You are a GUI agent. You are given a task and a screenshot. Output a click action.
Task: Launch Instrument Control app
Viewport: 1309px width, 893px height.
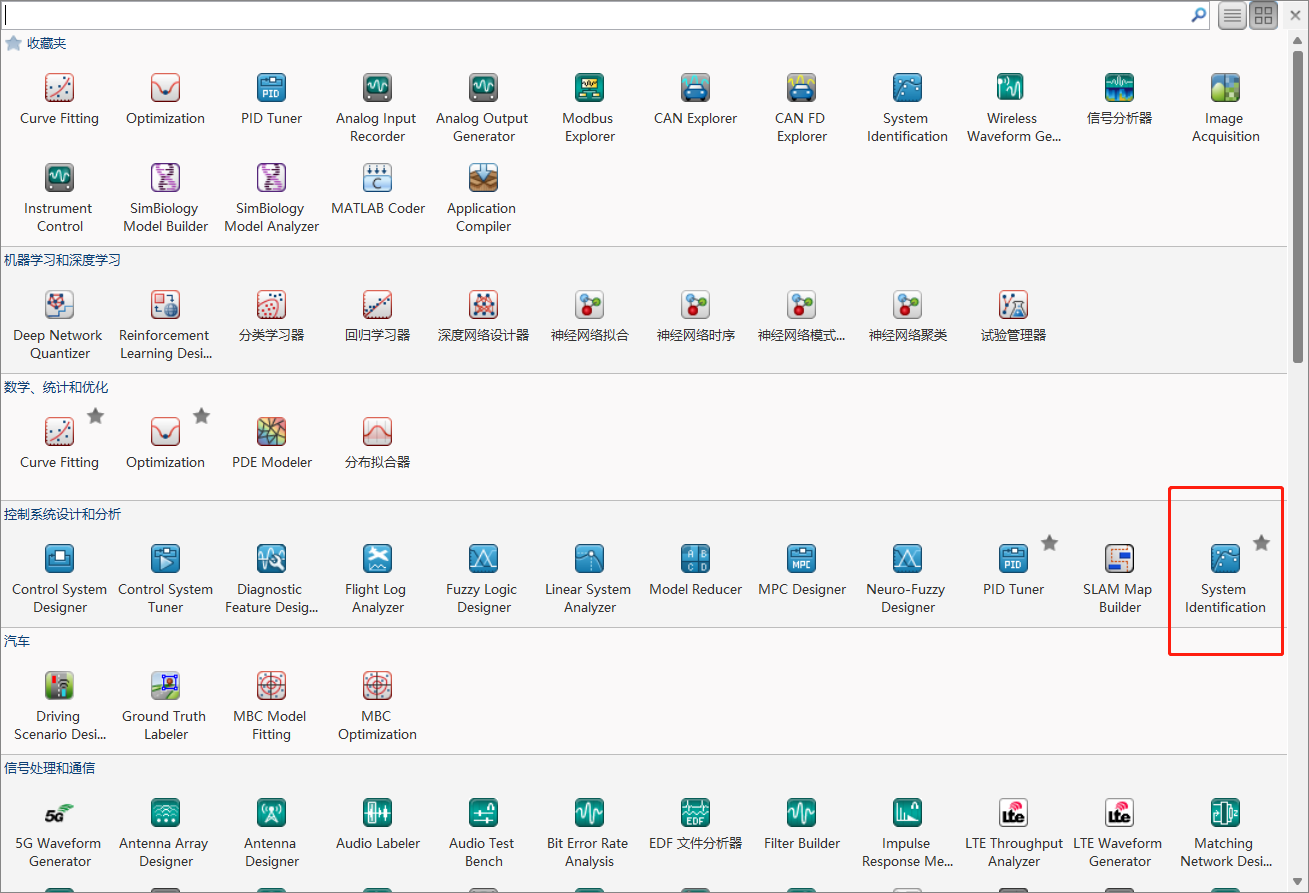pyautogui.click(x=60, y=199)
